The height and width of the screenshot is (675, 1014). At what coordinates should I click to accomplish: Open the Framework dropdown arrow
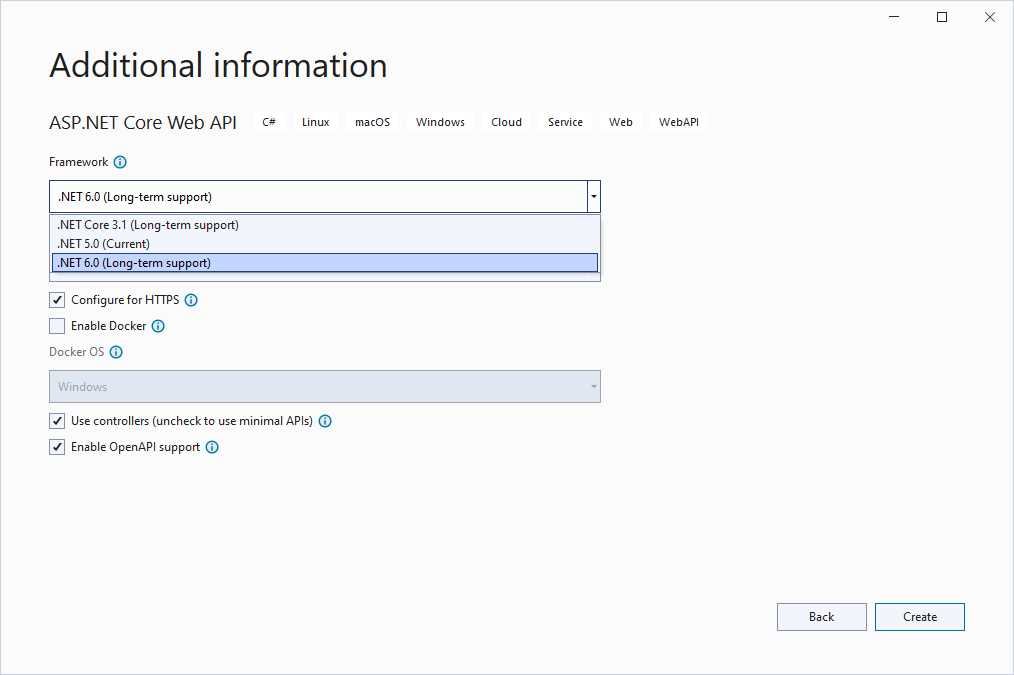[x=593, y=196]
